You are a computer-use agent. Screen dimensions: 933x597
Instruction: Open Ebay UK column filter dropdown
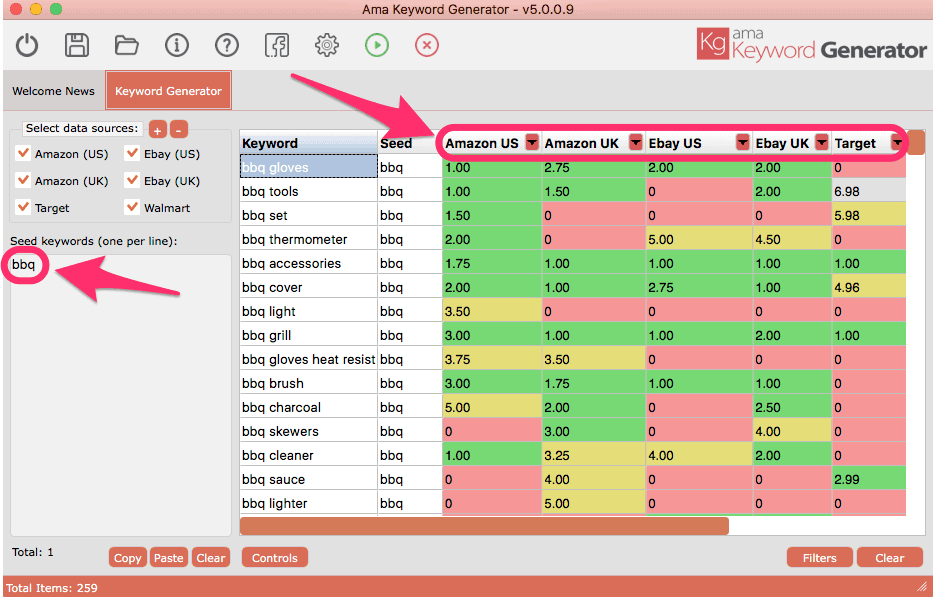click(822, 142)
